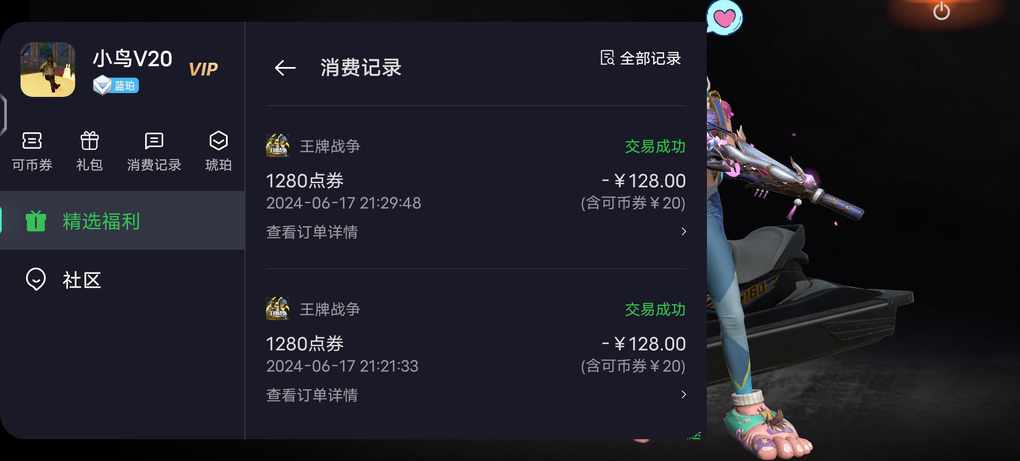Click the 小鸟V20 user avatar
1020x461 pixels.
(x=47, y=70)
